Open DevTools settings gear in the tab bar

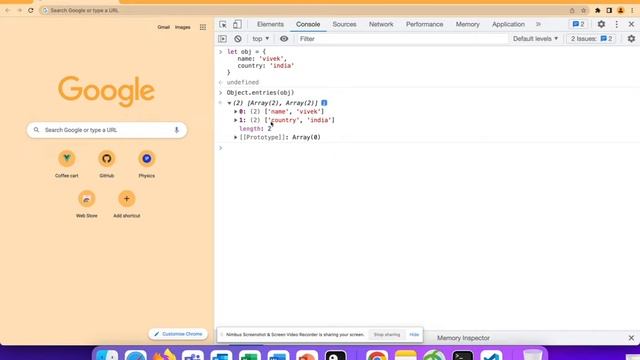click(601, 24)
